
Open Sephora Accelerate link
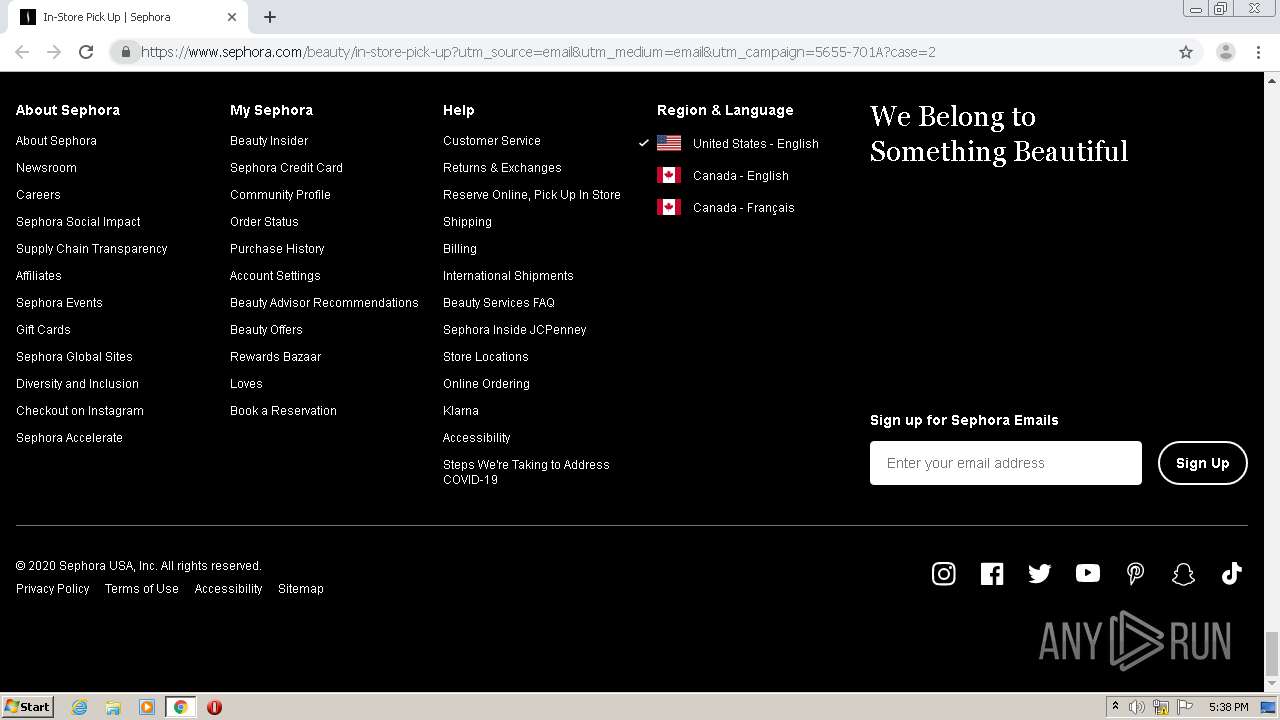[x=69, y=438]
